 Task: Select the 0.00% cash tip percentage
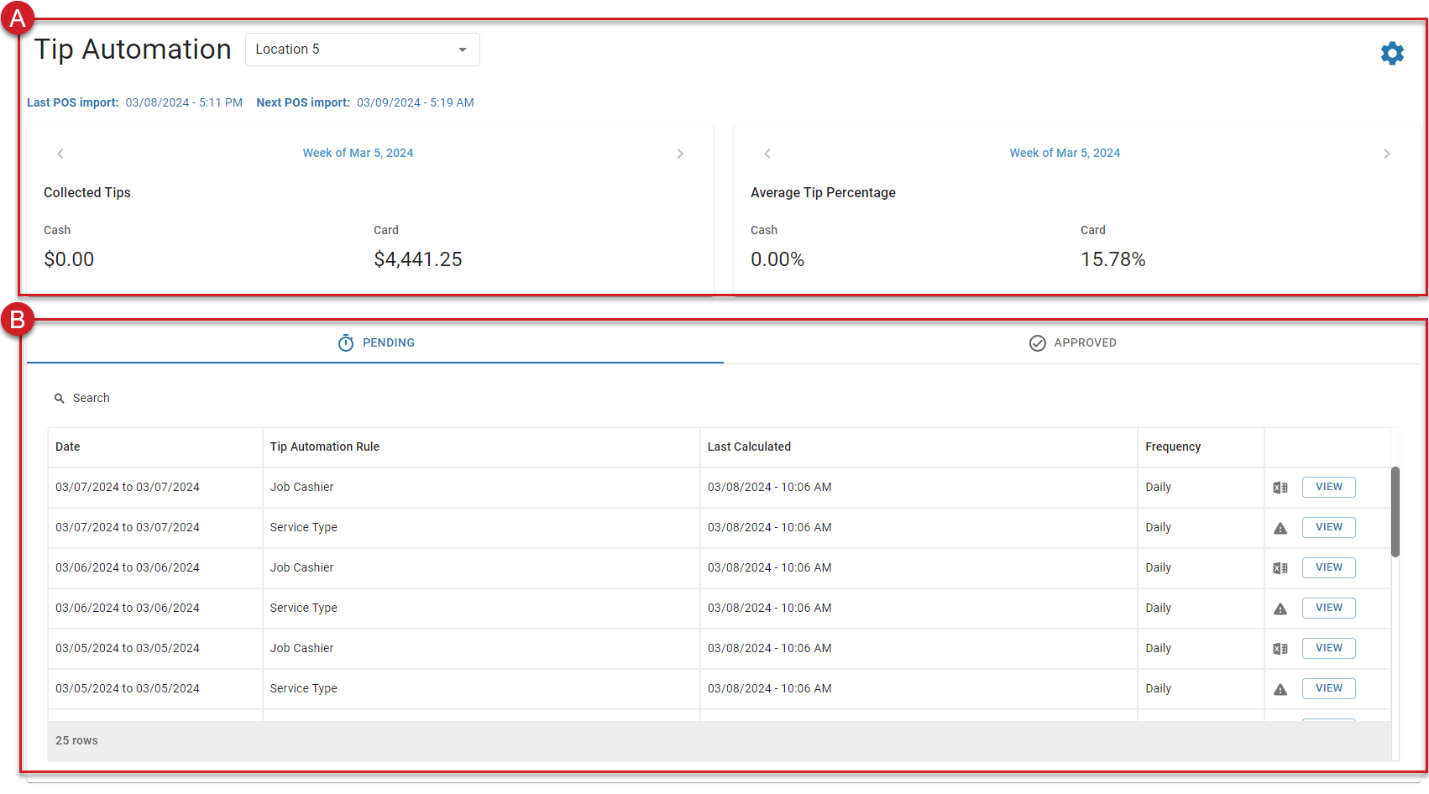tap(777, 260)
